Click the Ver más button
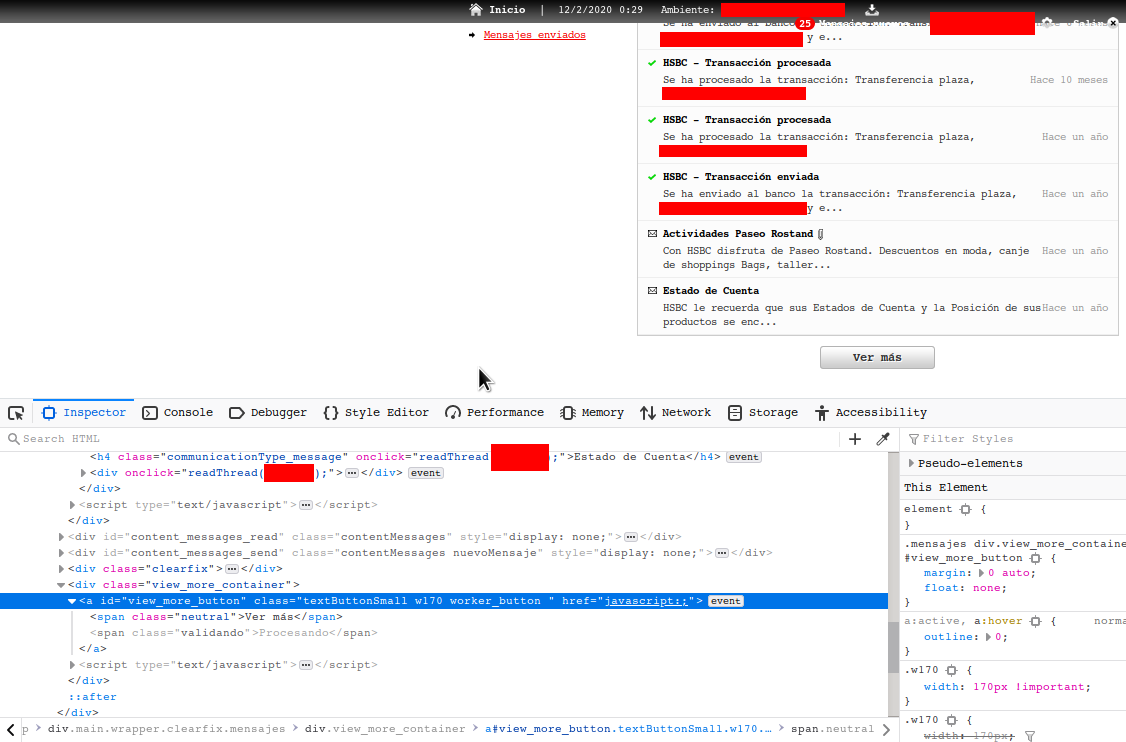1126x742 pixels. 877,357
